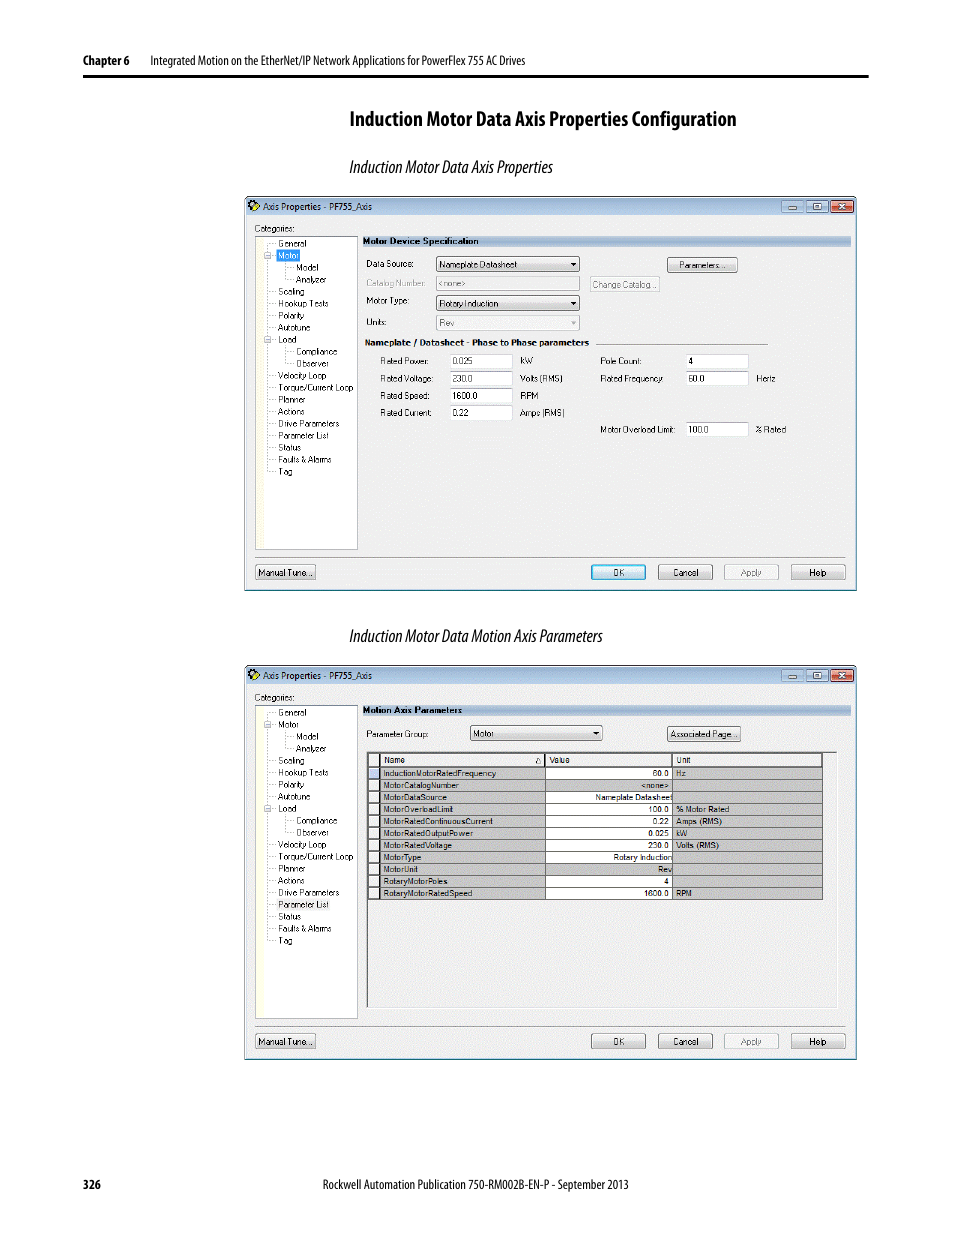Select the MotorOverloadLimit row
The height and width of the screenshot is (1235, 954).
pos(595,809)
